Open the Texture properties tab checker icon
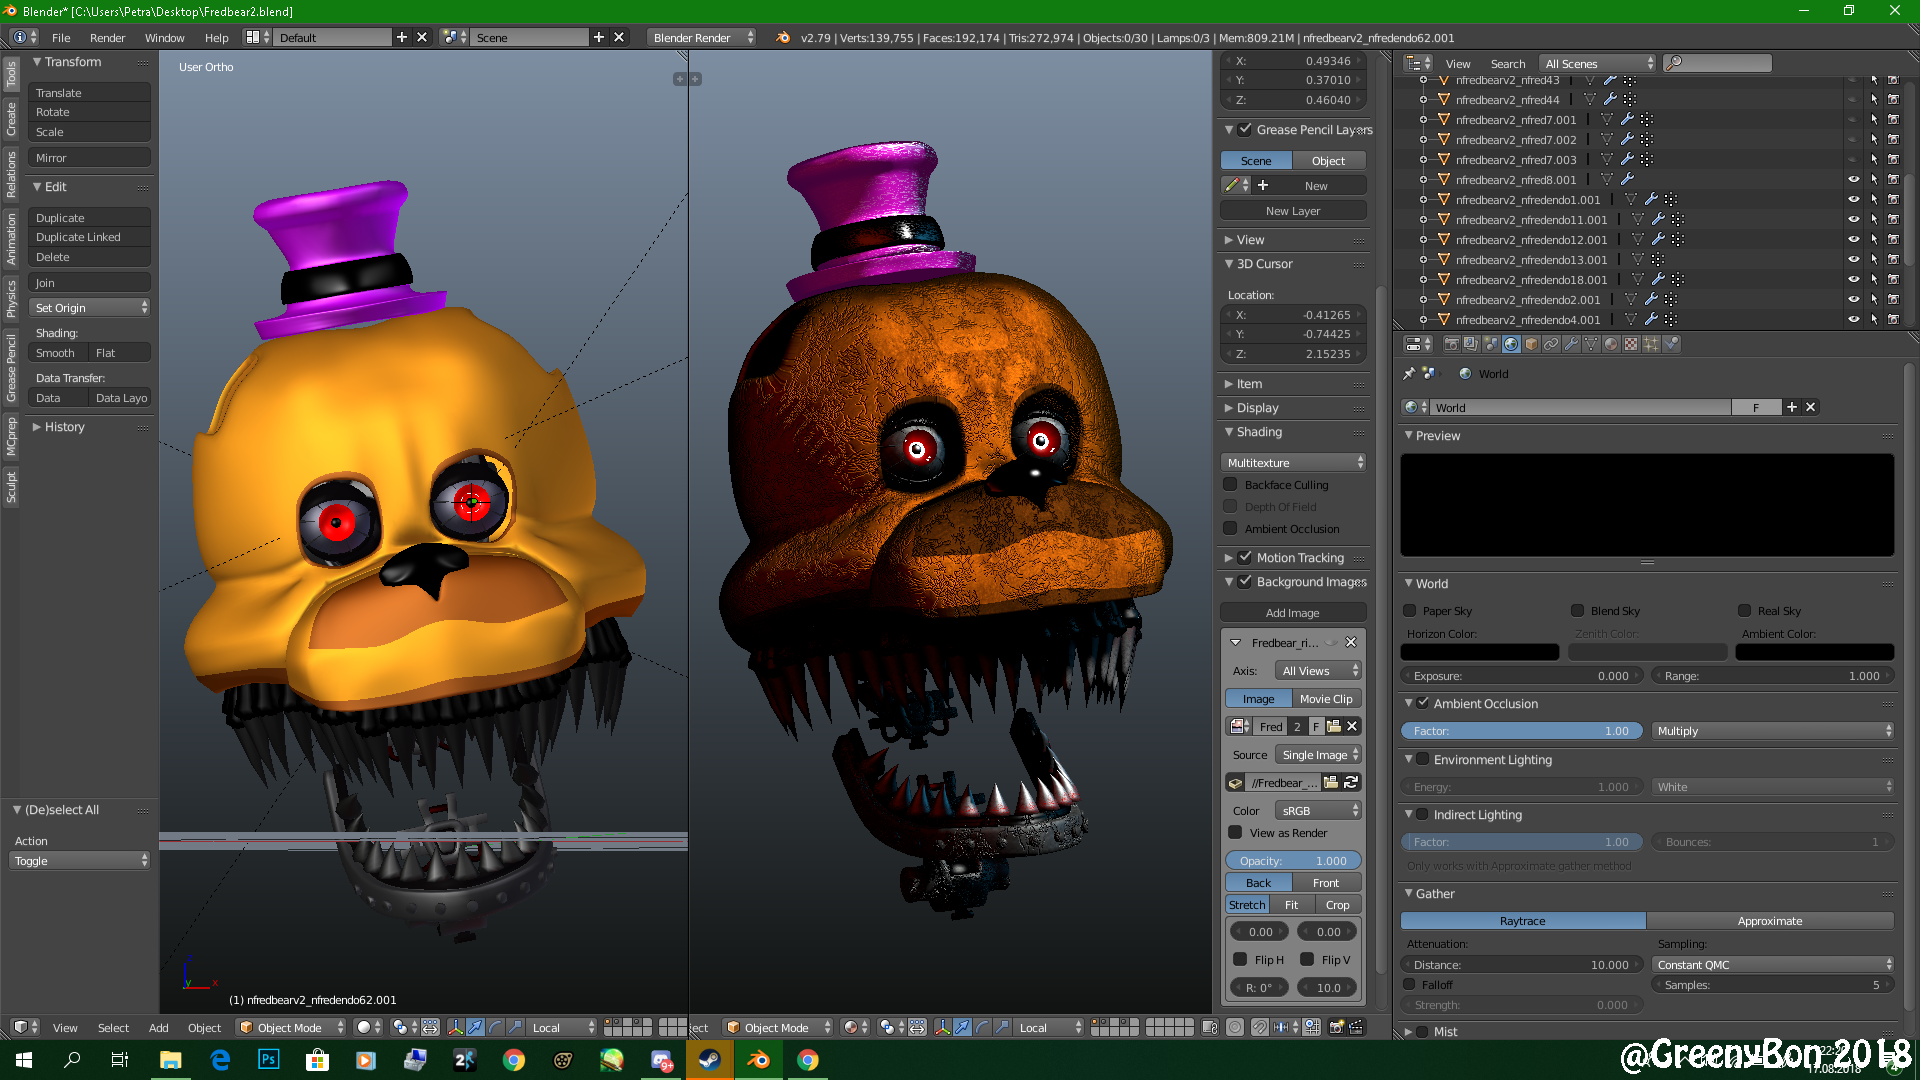This screenshot has width=1920, height=1080. [x=1631, y=344]
